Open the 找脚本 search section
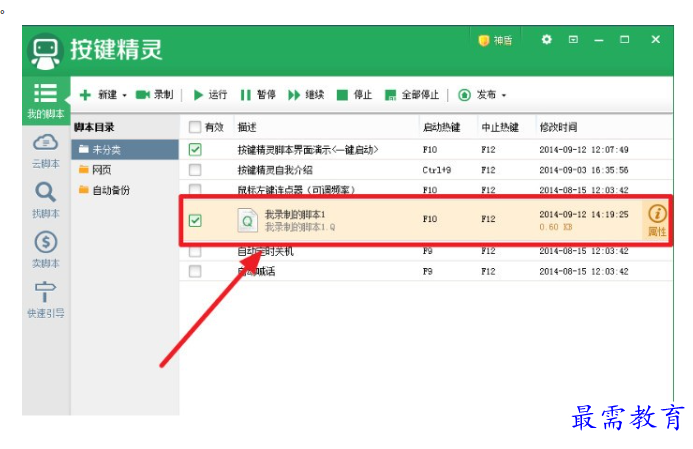 pos(46,200)
